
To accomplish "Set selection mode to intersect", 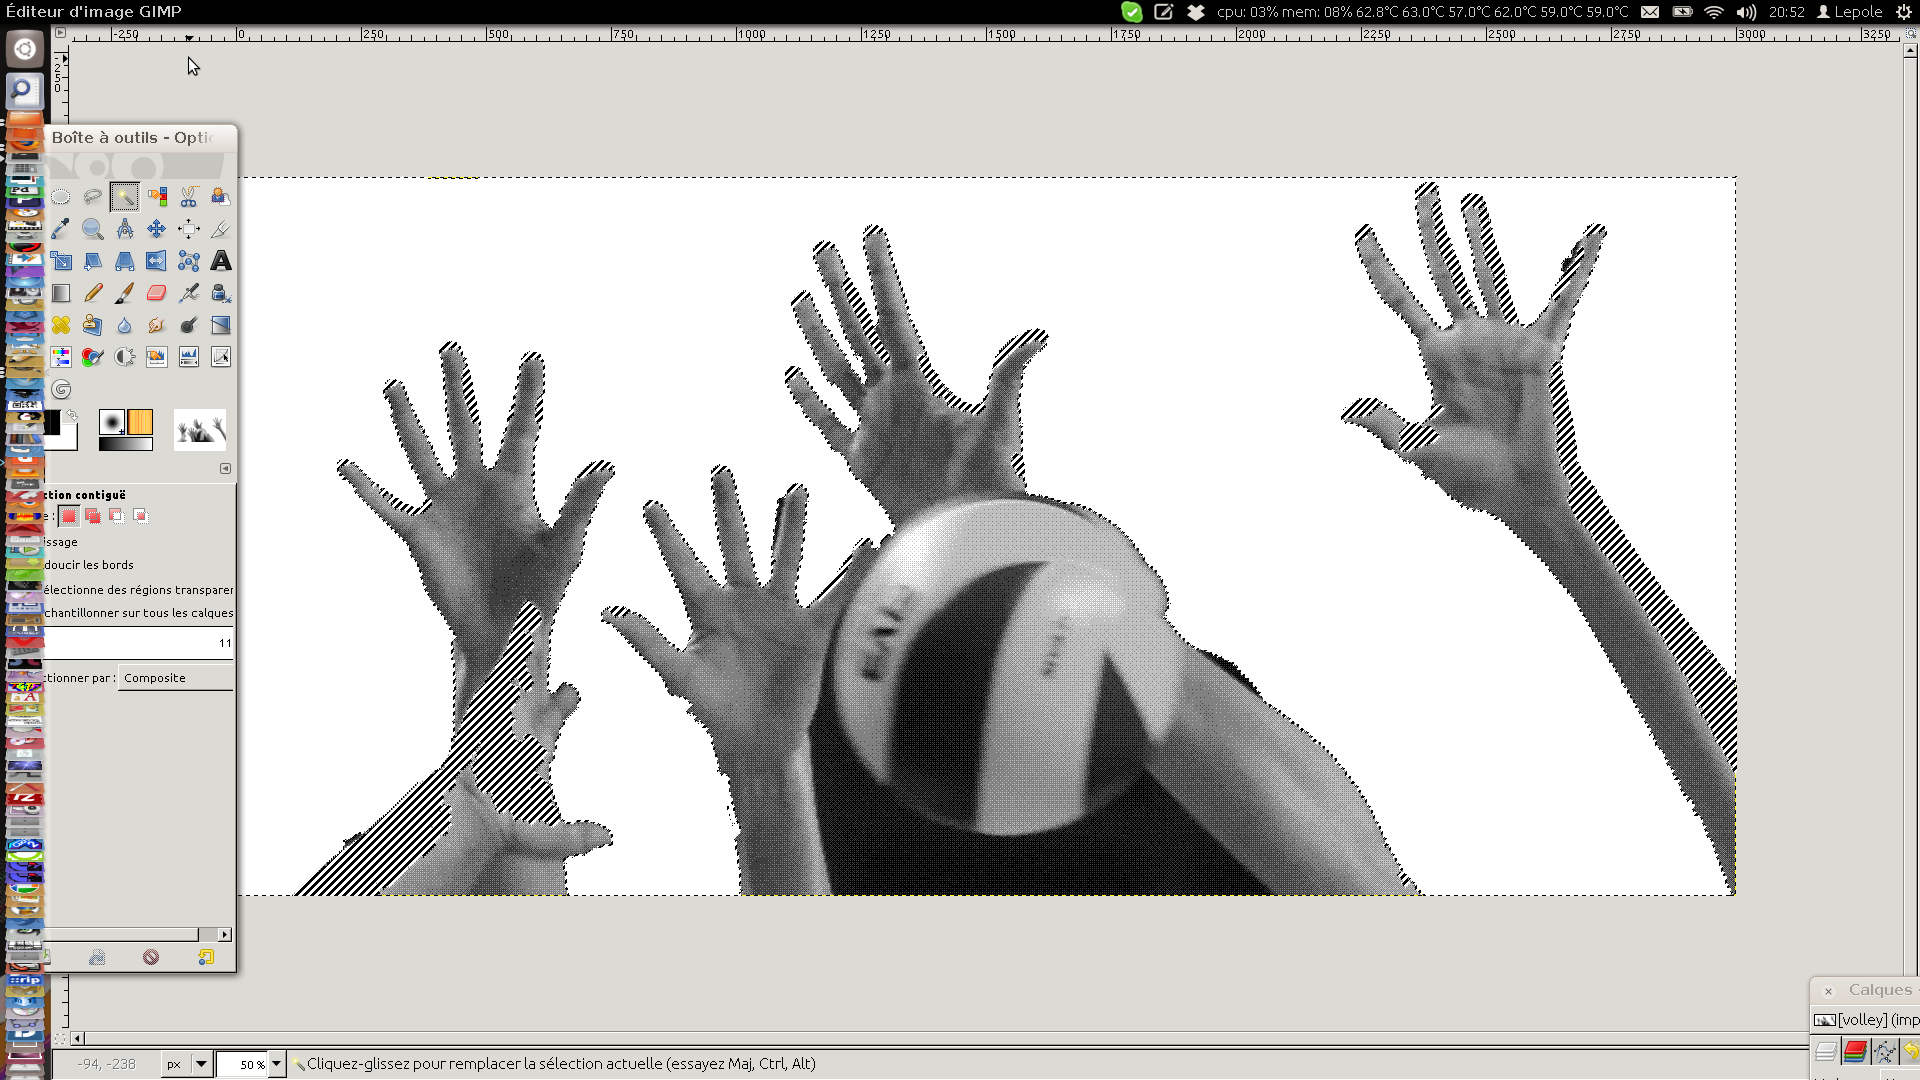I will (x=141, y=516).
